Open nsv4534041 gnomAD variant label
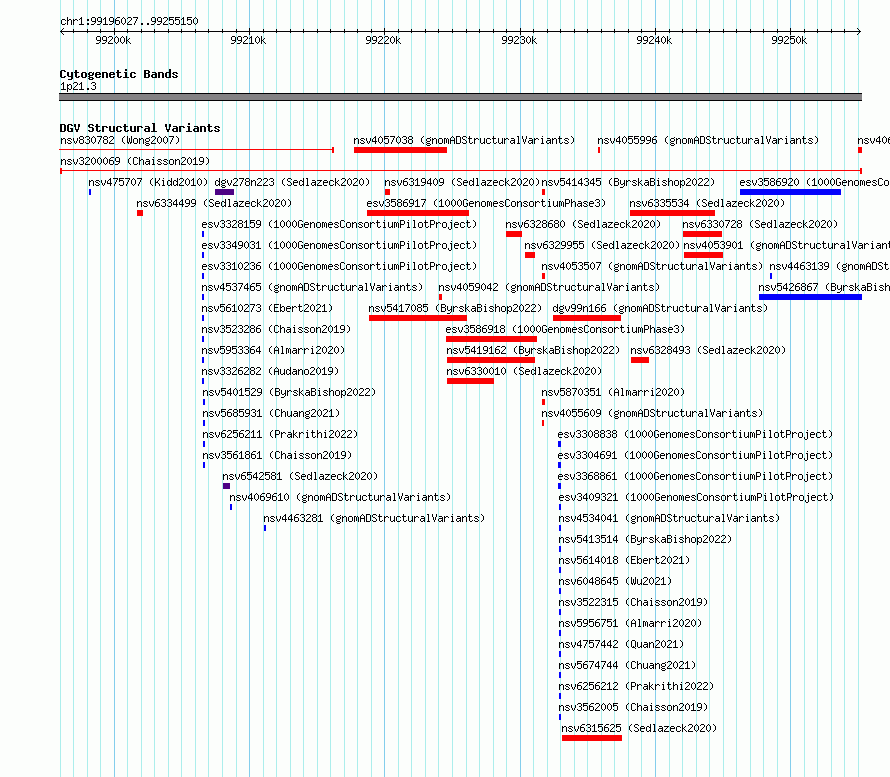The image size is (890, 777). (x=669, y=518)
